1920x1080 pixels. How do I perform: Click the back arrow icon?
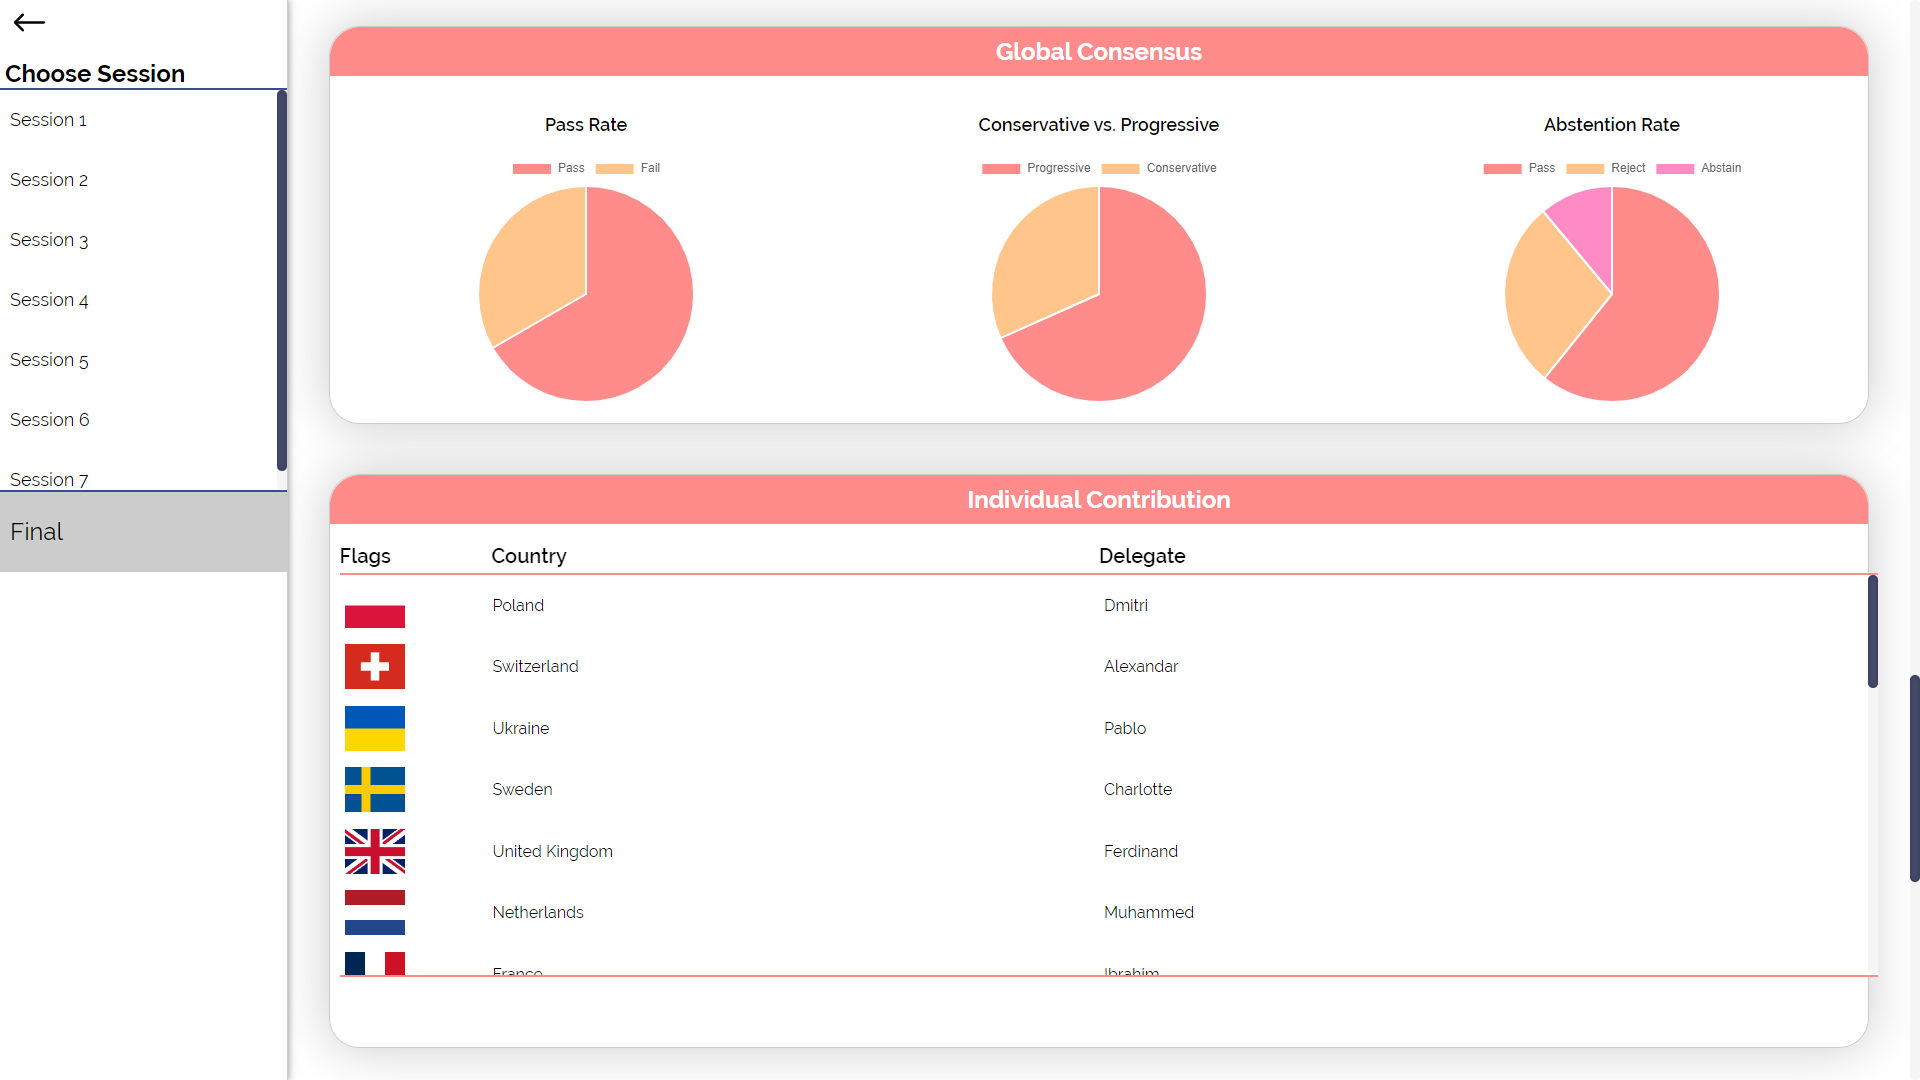coord(29,22)
